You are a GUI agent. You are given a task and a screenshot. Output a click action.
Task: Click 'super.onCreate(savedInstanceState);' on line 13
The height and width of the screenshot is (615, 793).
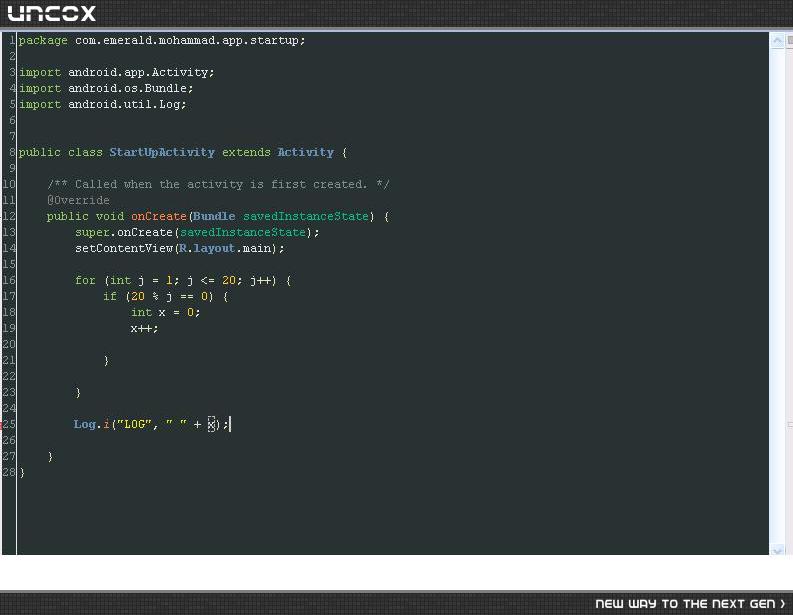coord(197,233)
